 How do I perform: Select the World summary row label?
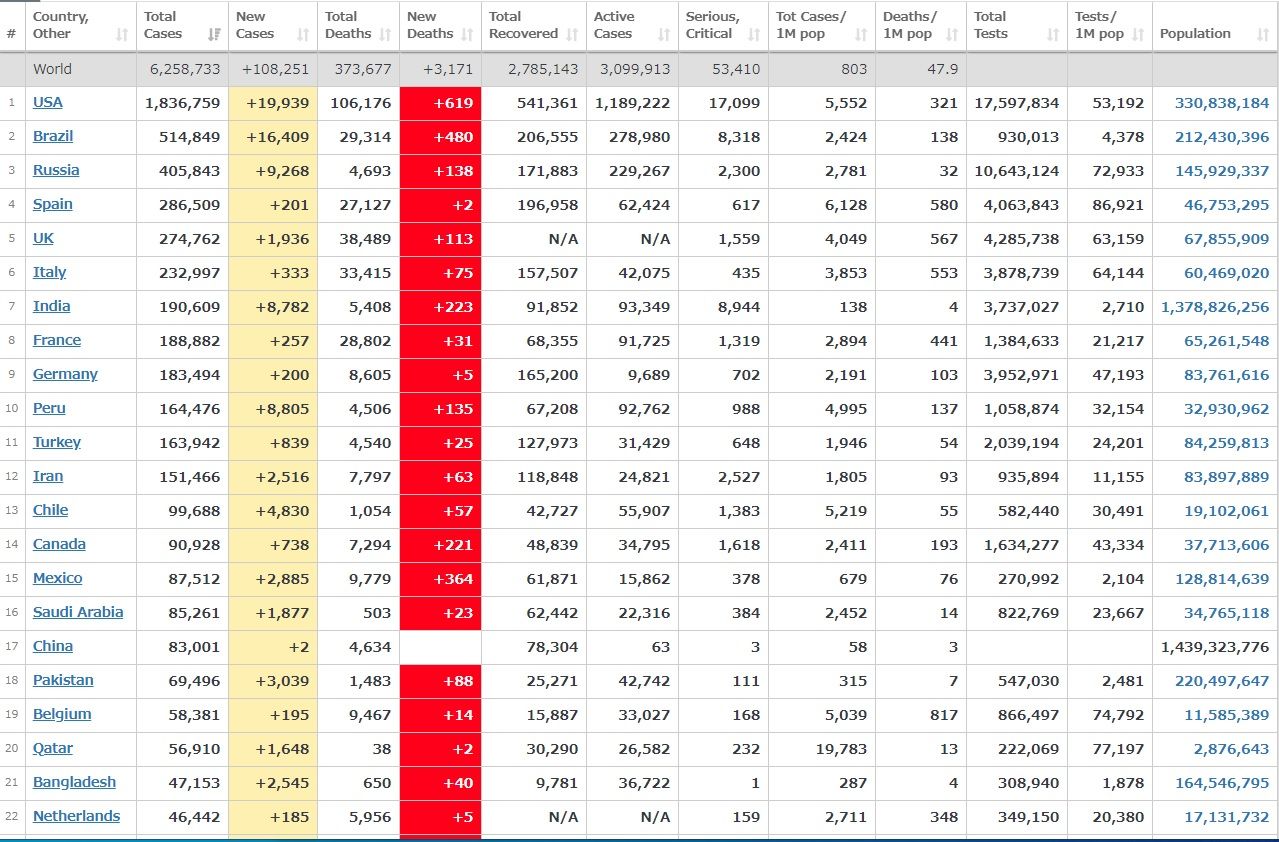click(x=52, y=69)
